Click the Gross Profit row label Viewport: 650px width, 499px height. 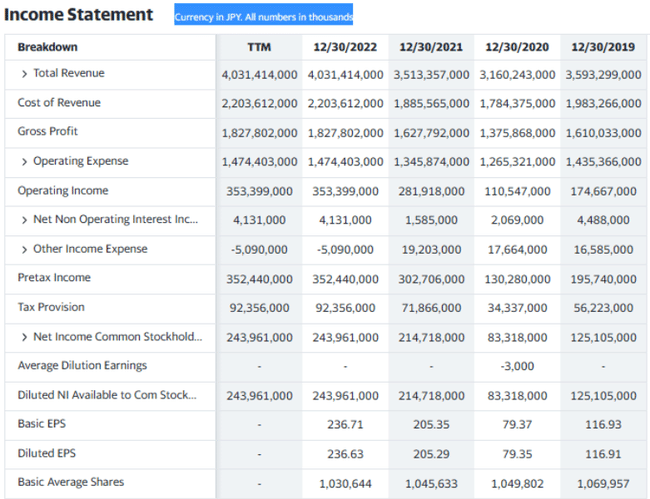point(48,132)
